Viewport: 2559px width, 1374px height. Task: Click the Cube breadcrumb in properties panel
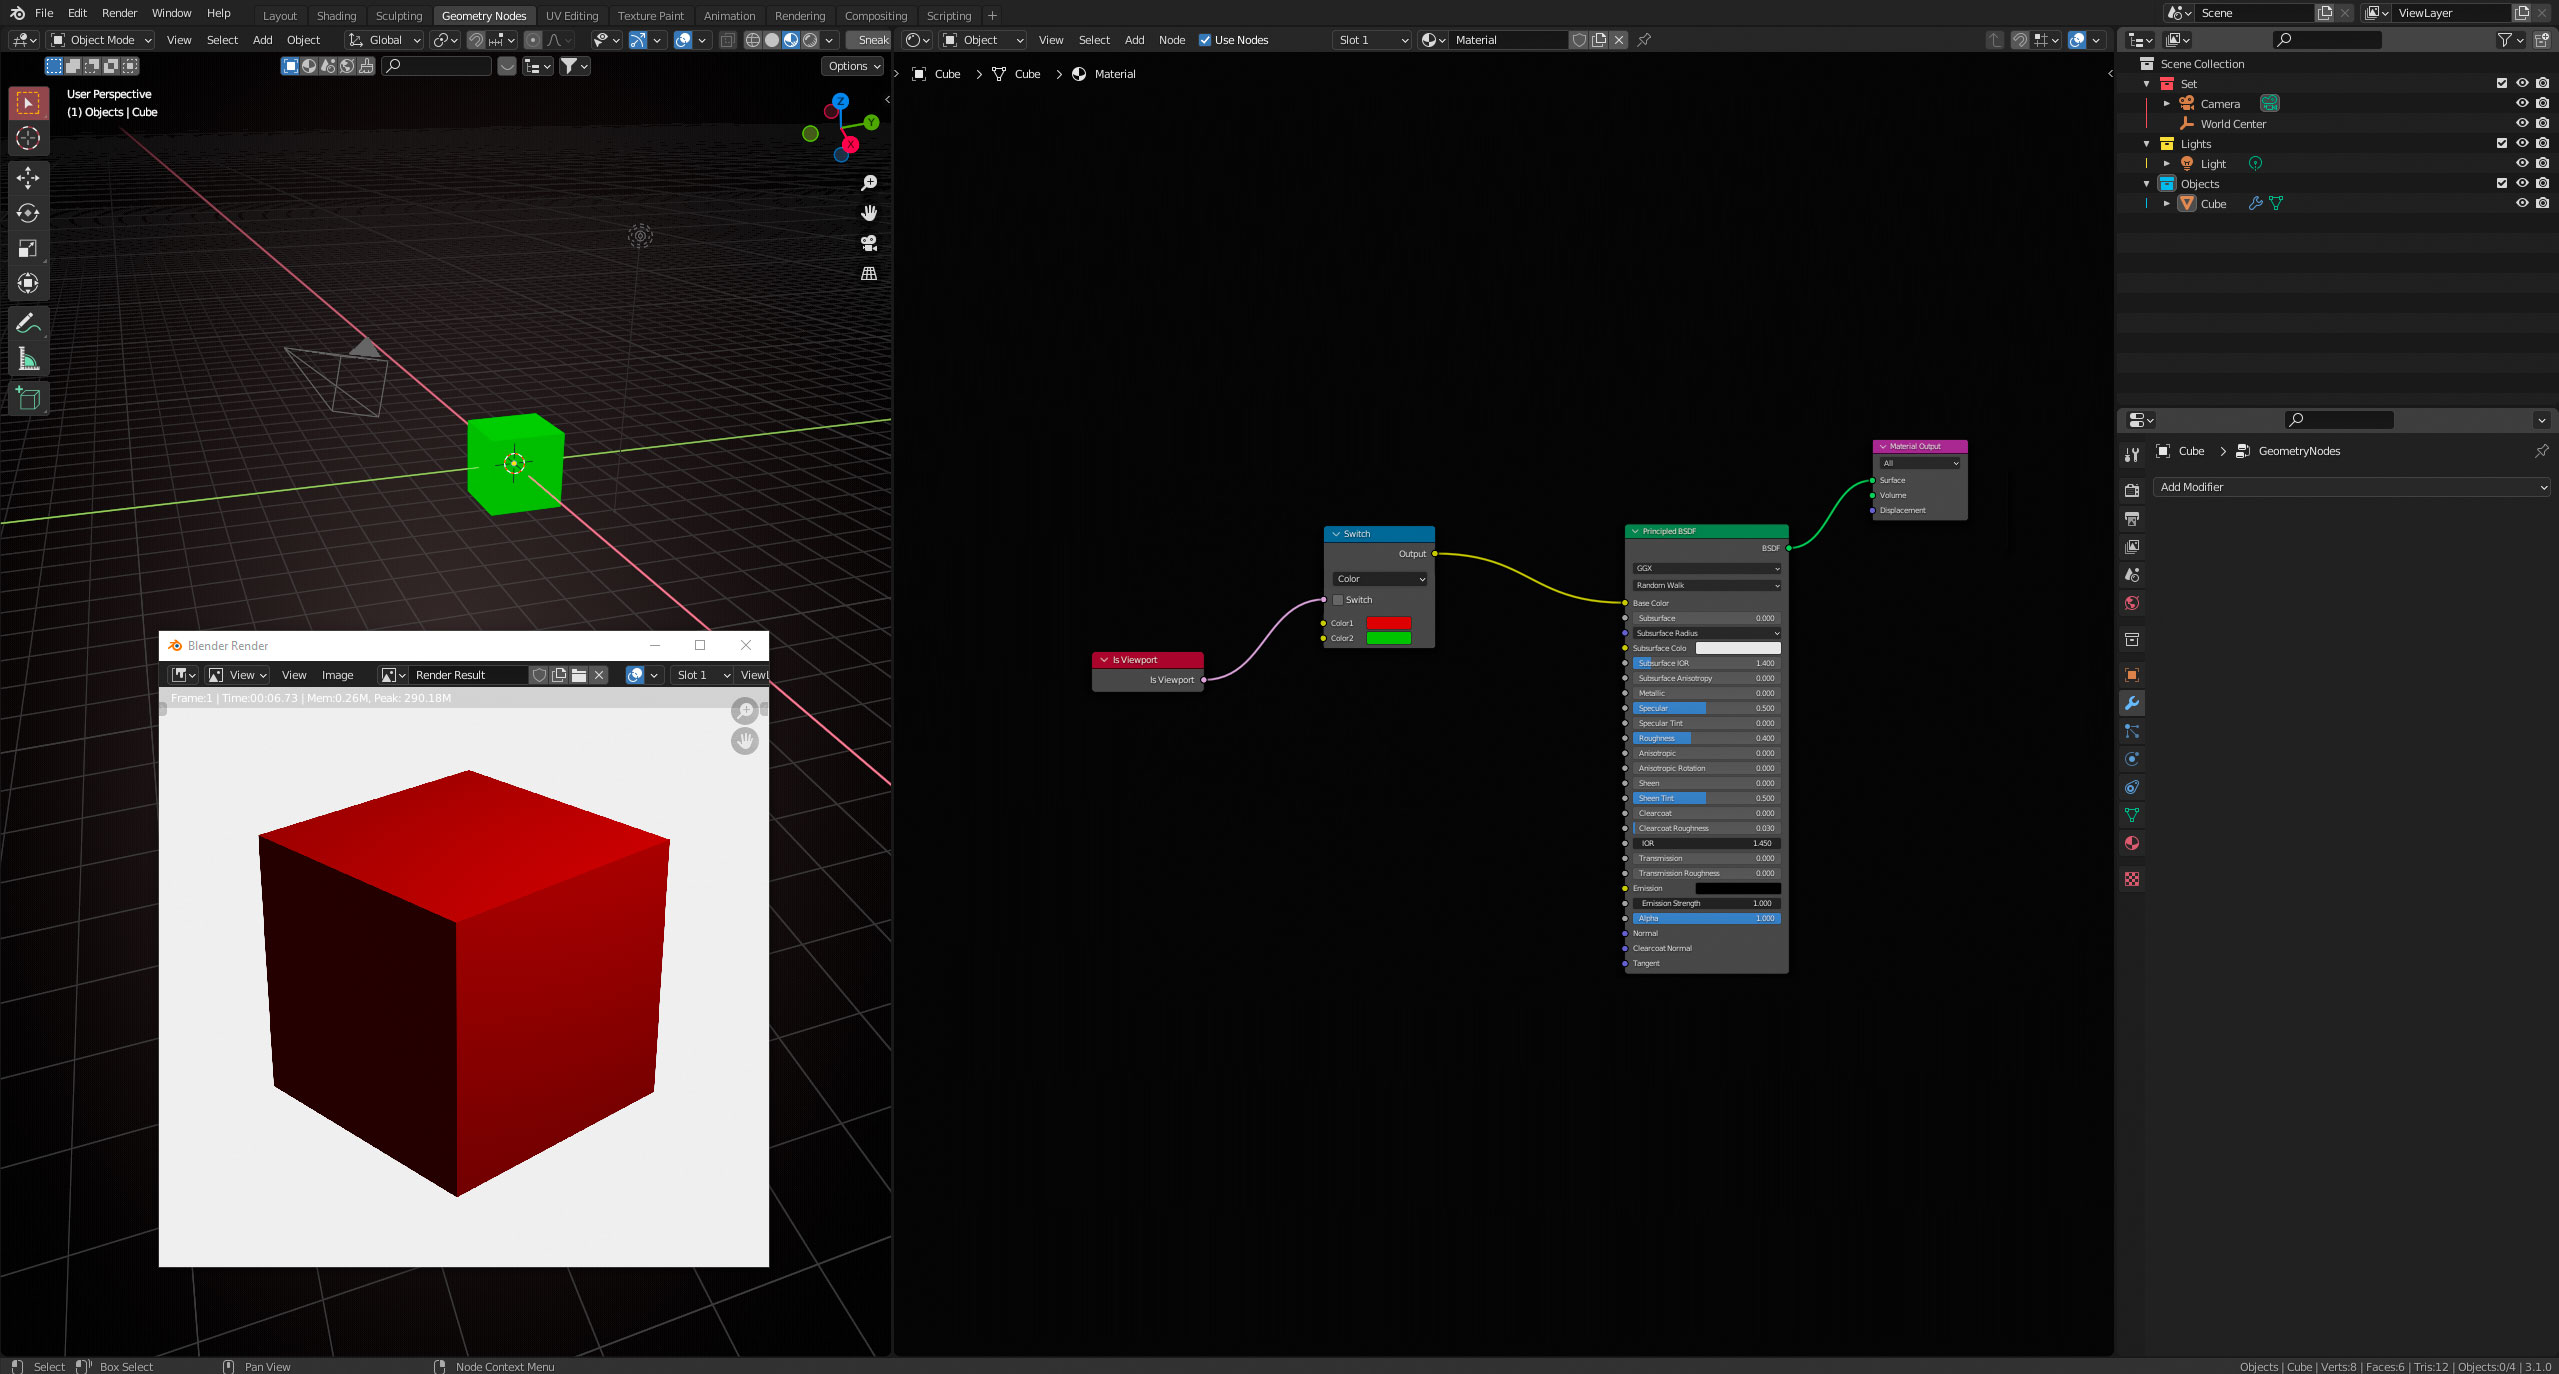[x=2191, y=451]
